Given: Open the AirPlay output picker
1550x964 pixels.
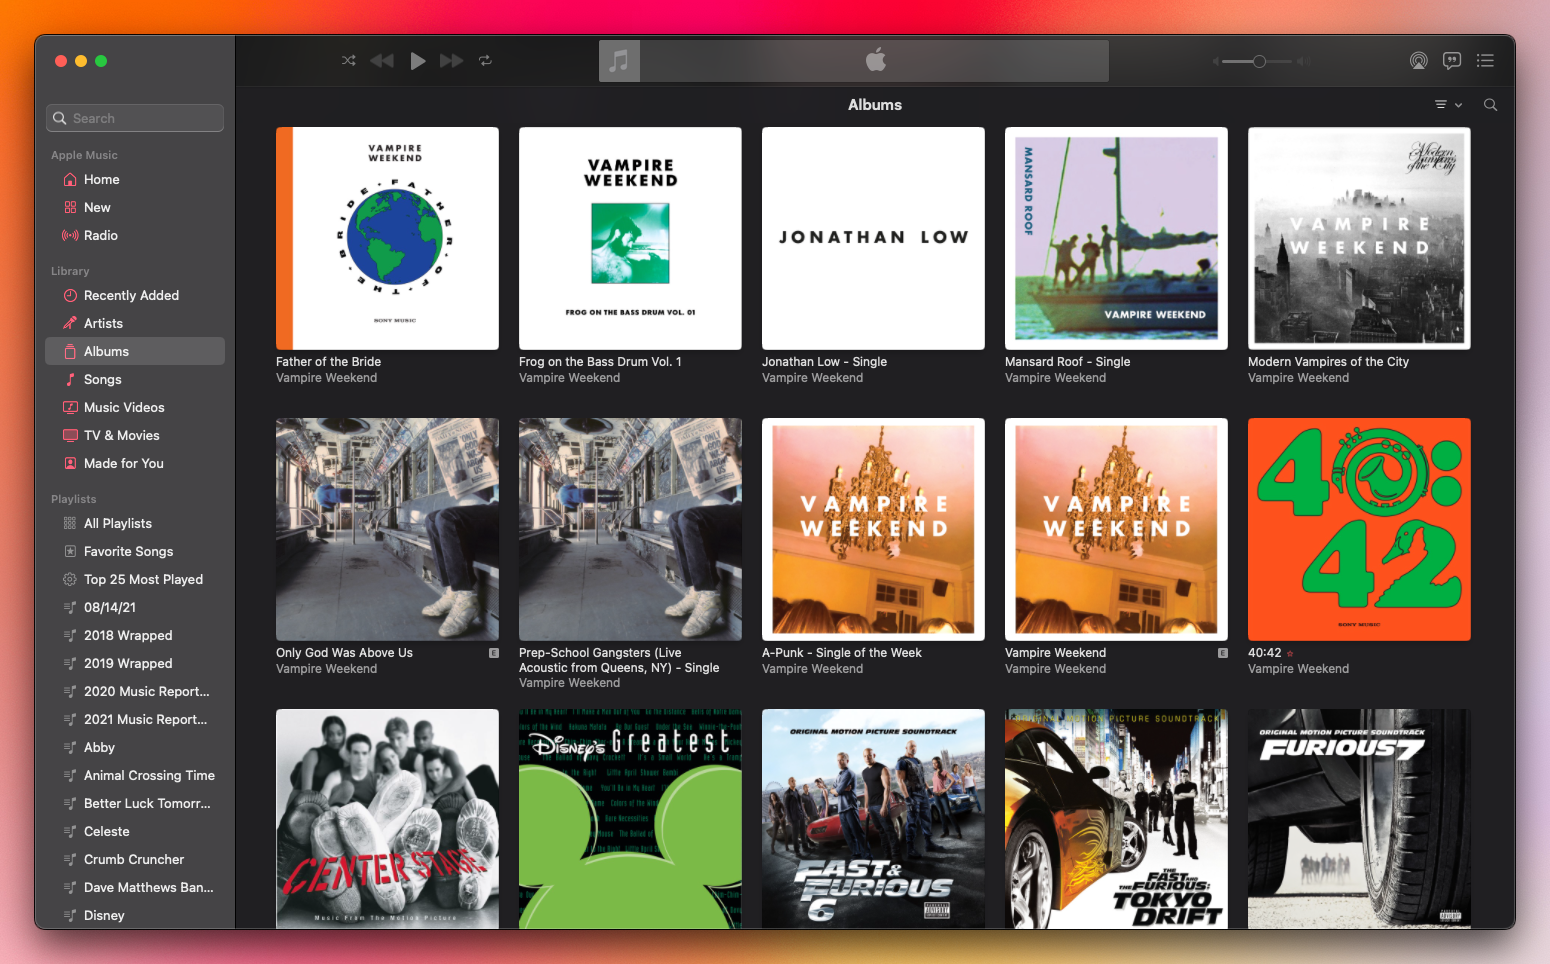Looking at the screenshot, I should click(x=1419, y=60).
